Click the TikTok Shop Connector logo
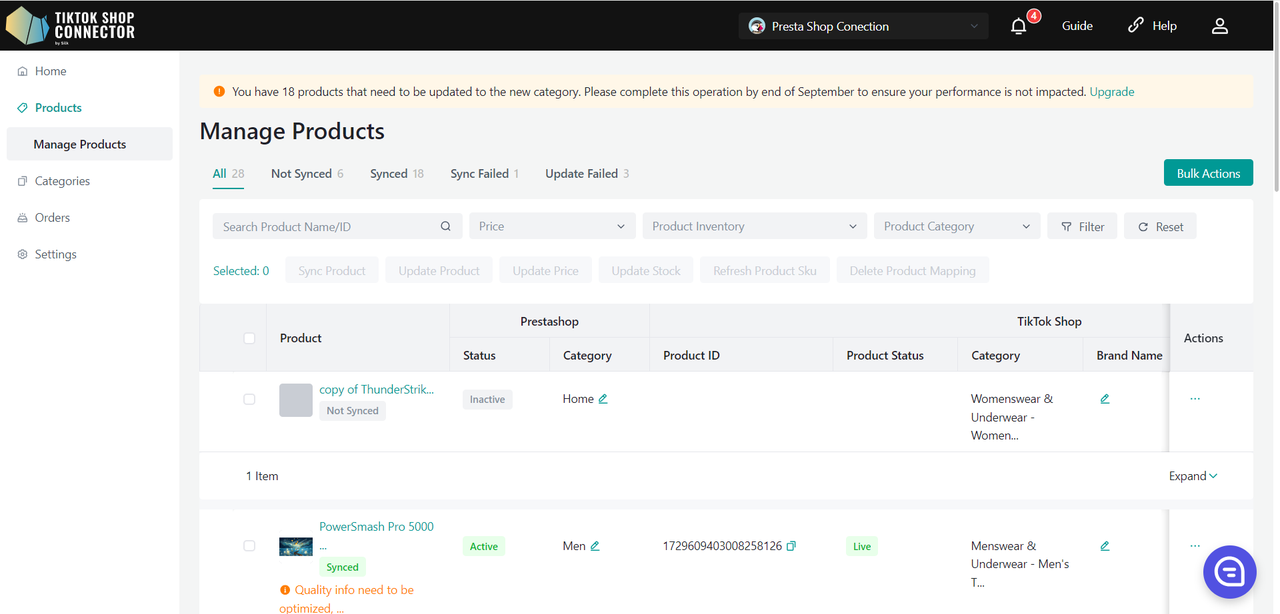Image resolution: width=1280 pixels, height=614 pixels. tap(70, 26)
